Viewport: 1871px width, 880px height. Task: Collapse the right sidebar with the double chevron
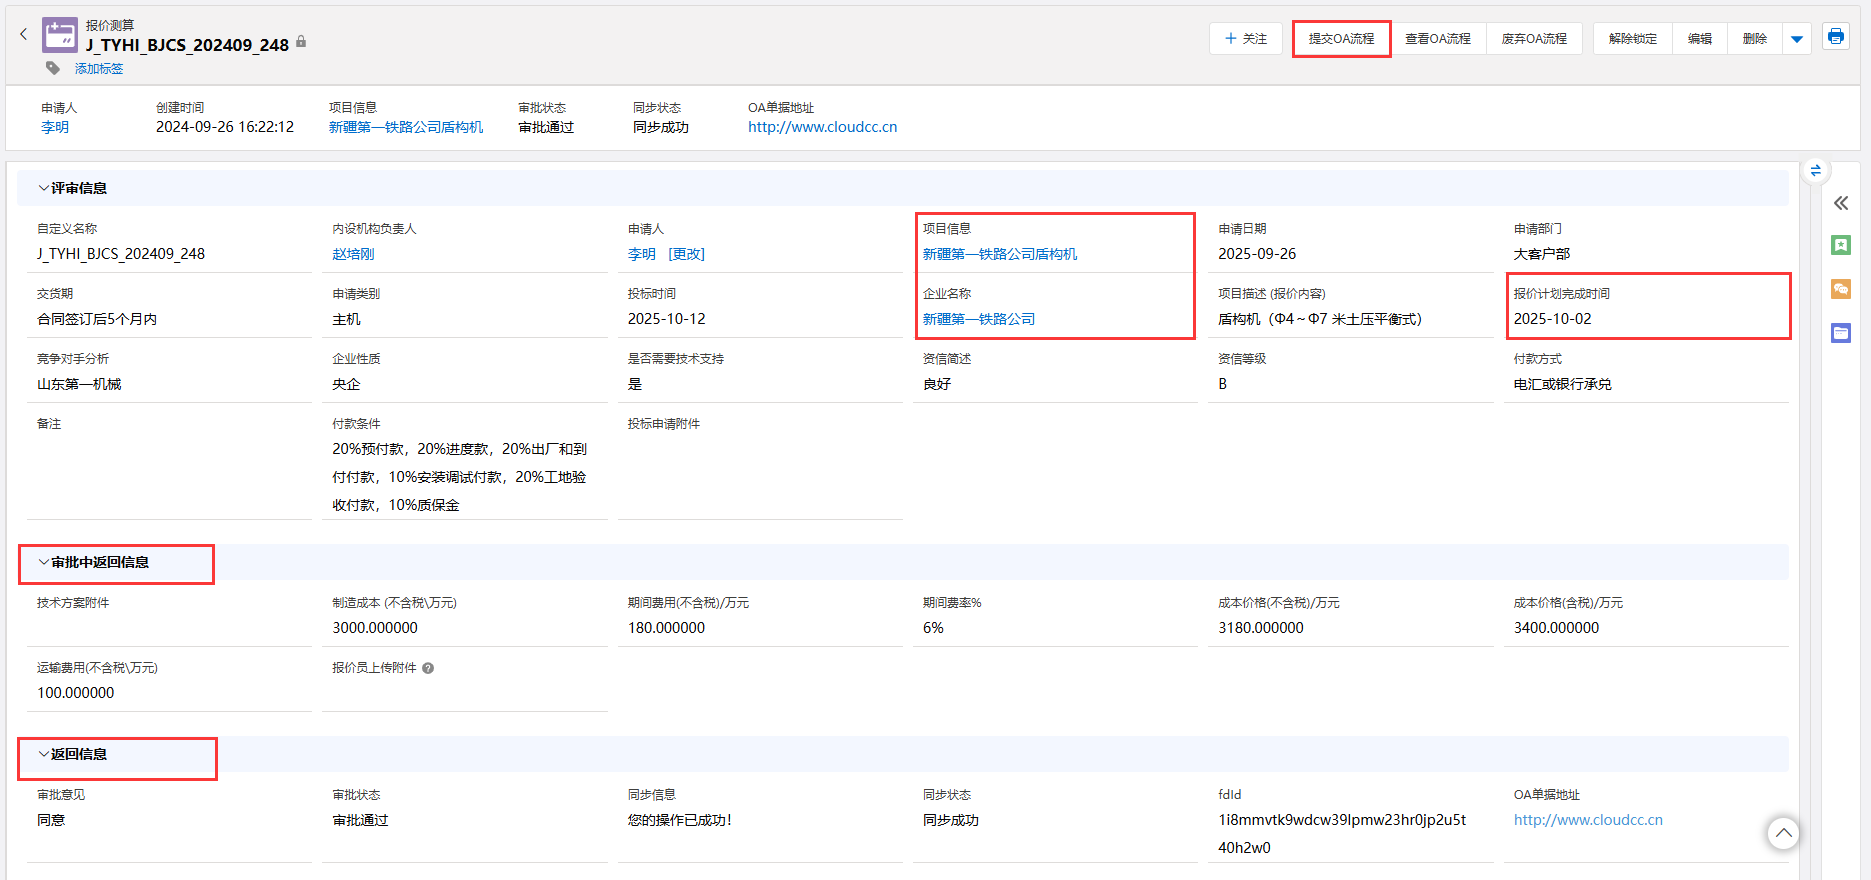click(1840, 203)
